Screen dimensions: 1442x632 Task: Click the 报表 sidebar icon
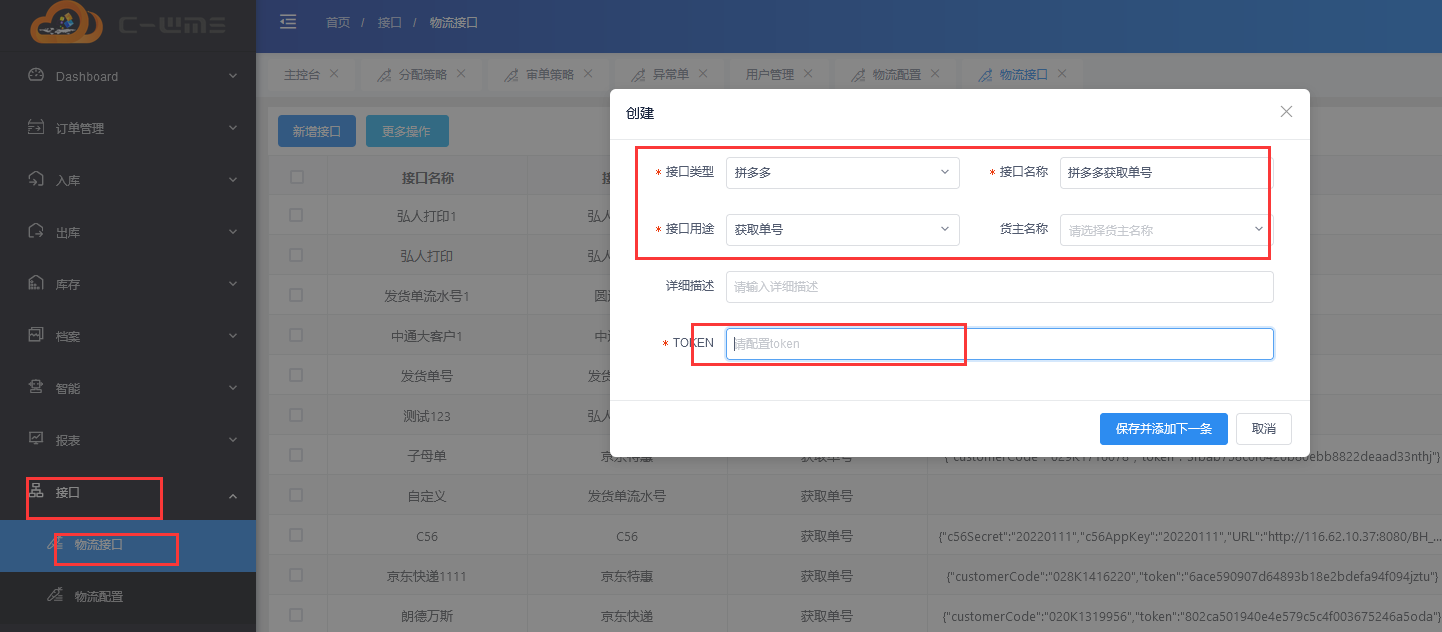coord(36,439)
